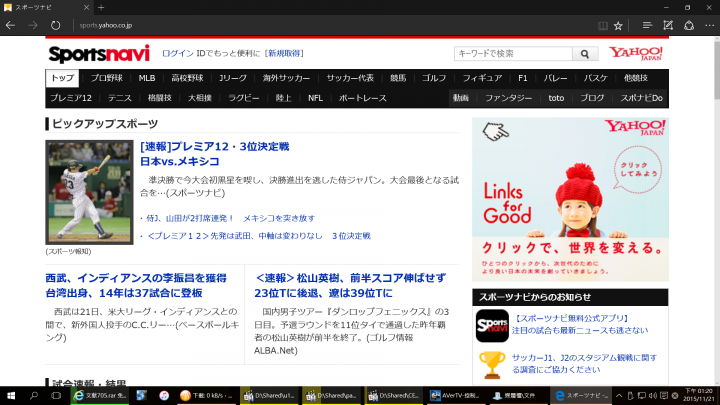
Task: Go back with the browser back arrow
Action: [x=10, y=25]
